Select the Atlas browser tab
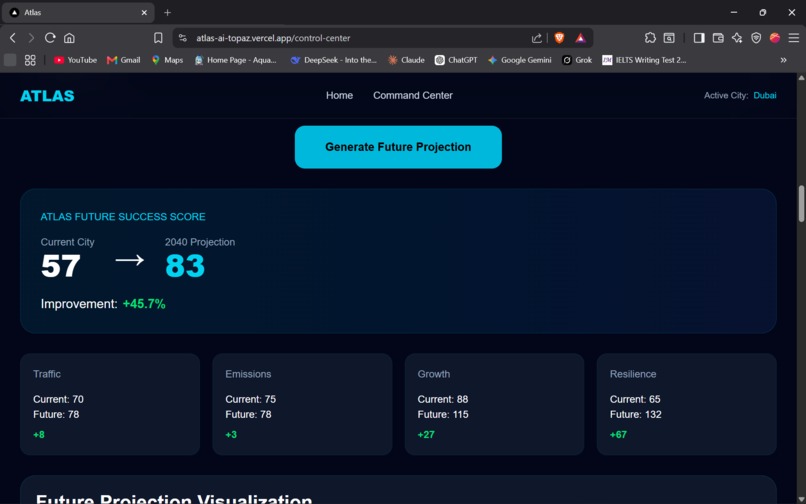Viewport: 806px width, 504px height. pos(78,12)
